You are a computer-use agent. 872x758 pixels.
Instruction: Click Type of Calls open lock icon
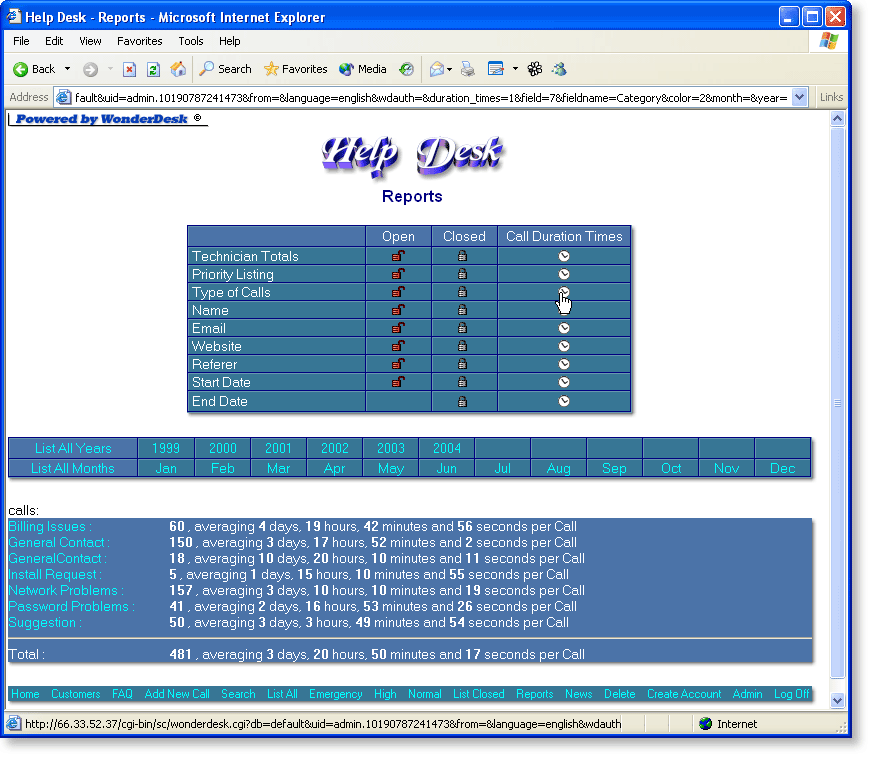398,292
